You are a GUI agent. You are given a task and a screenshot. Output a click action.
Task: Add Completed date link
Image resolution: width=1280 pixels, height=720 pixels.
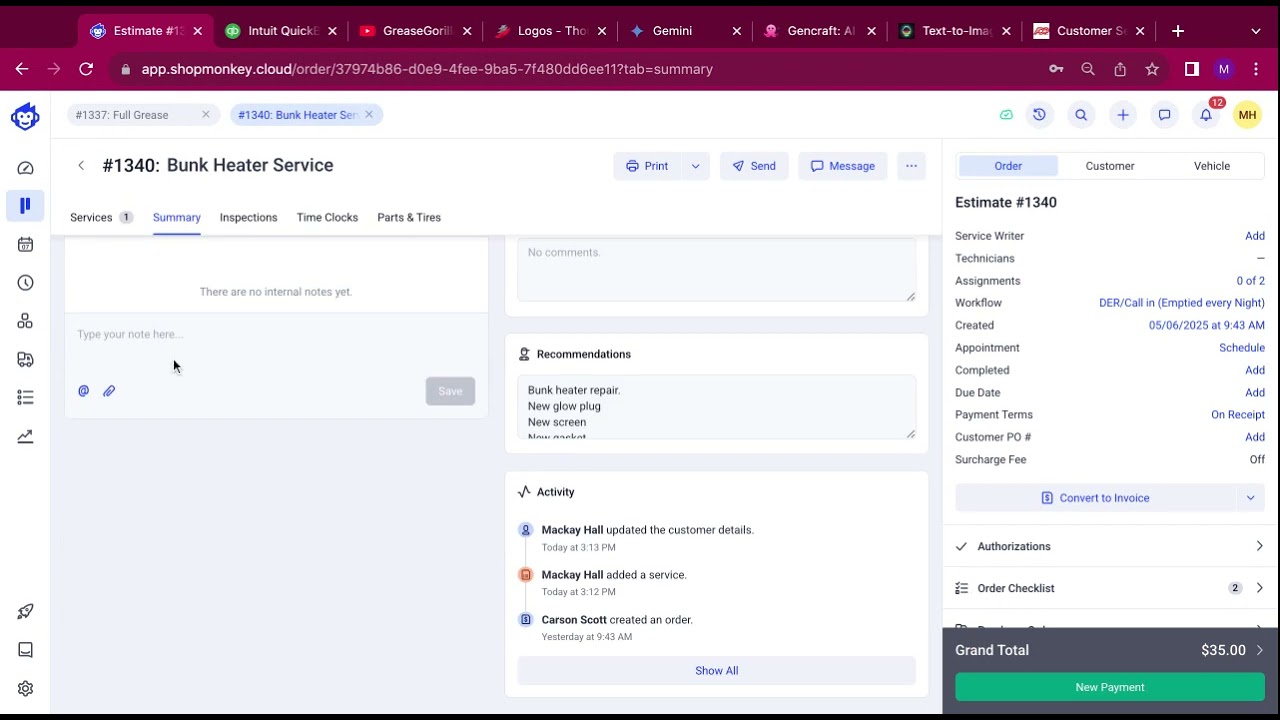pyautogui.click(x=1255, y=370)
